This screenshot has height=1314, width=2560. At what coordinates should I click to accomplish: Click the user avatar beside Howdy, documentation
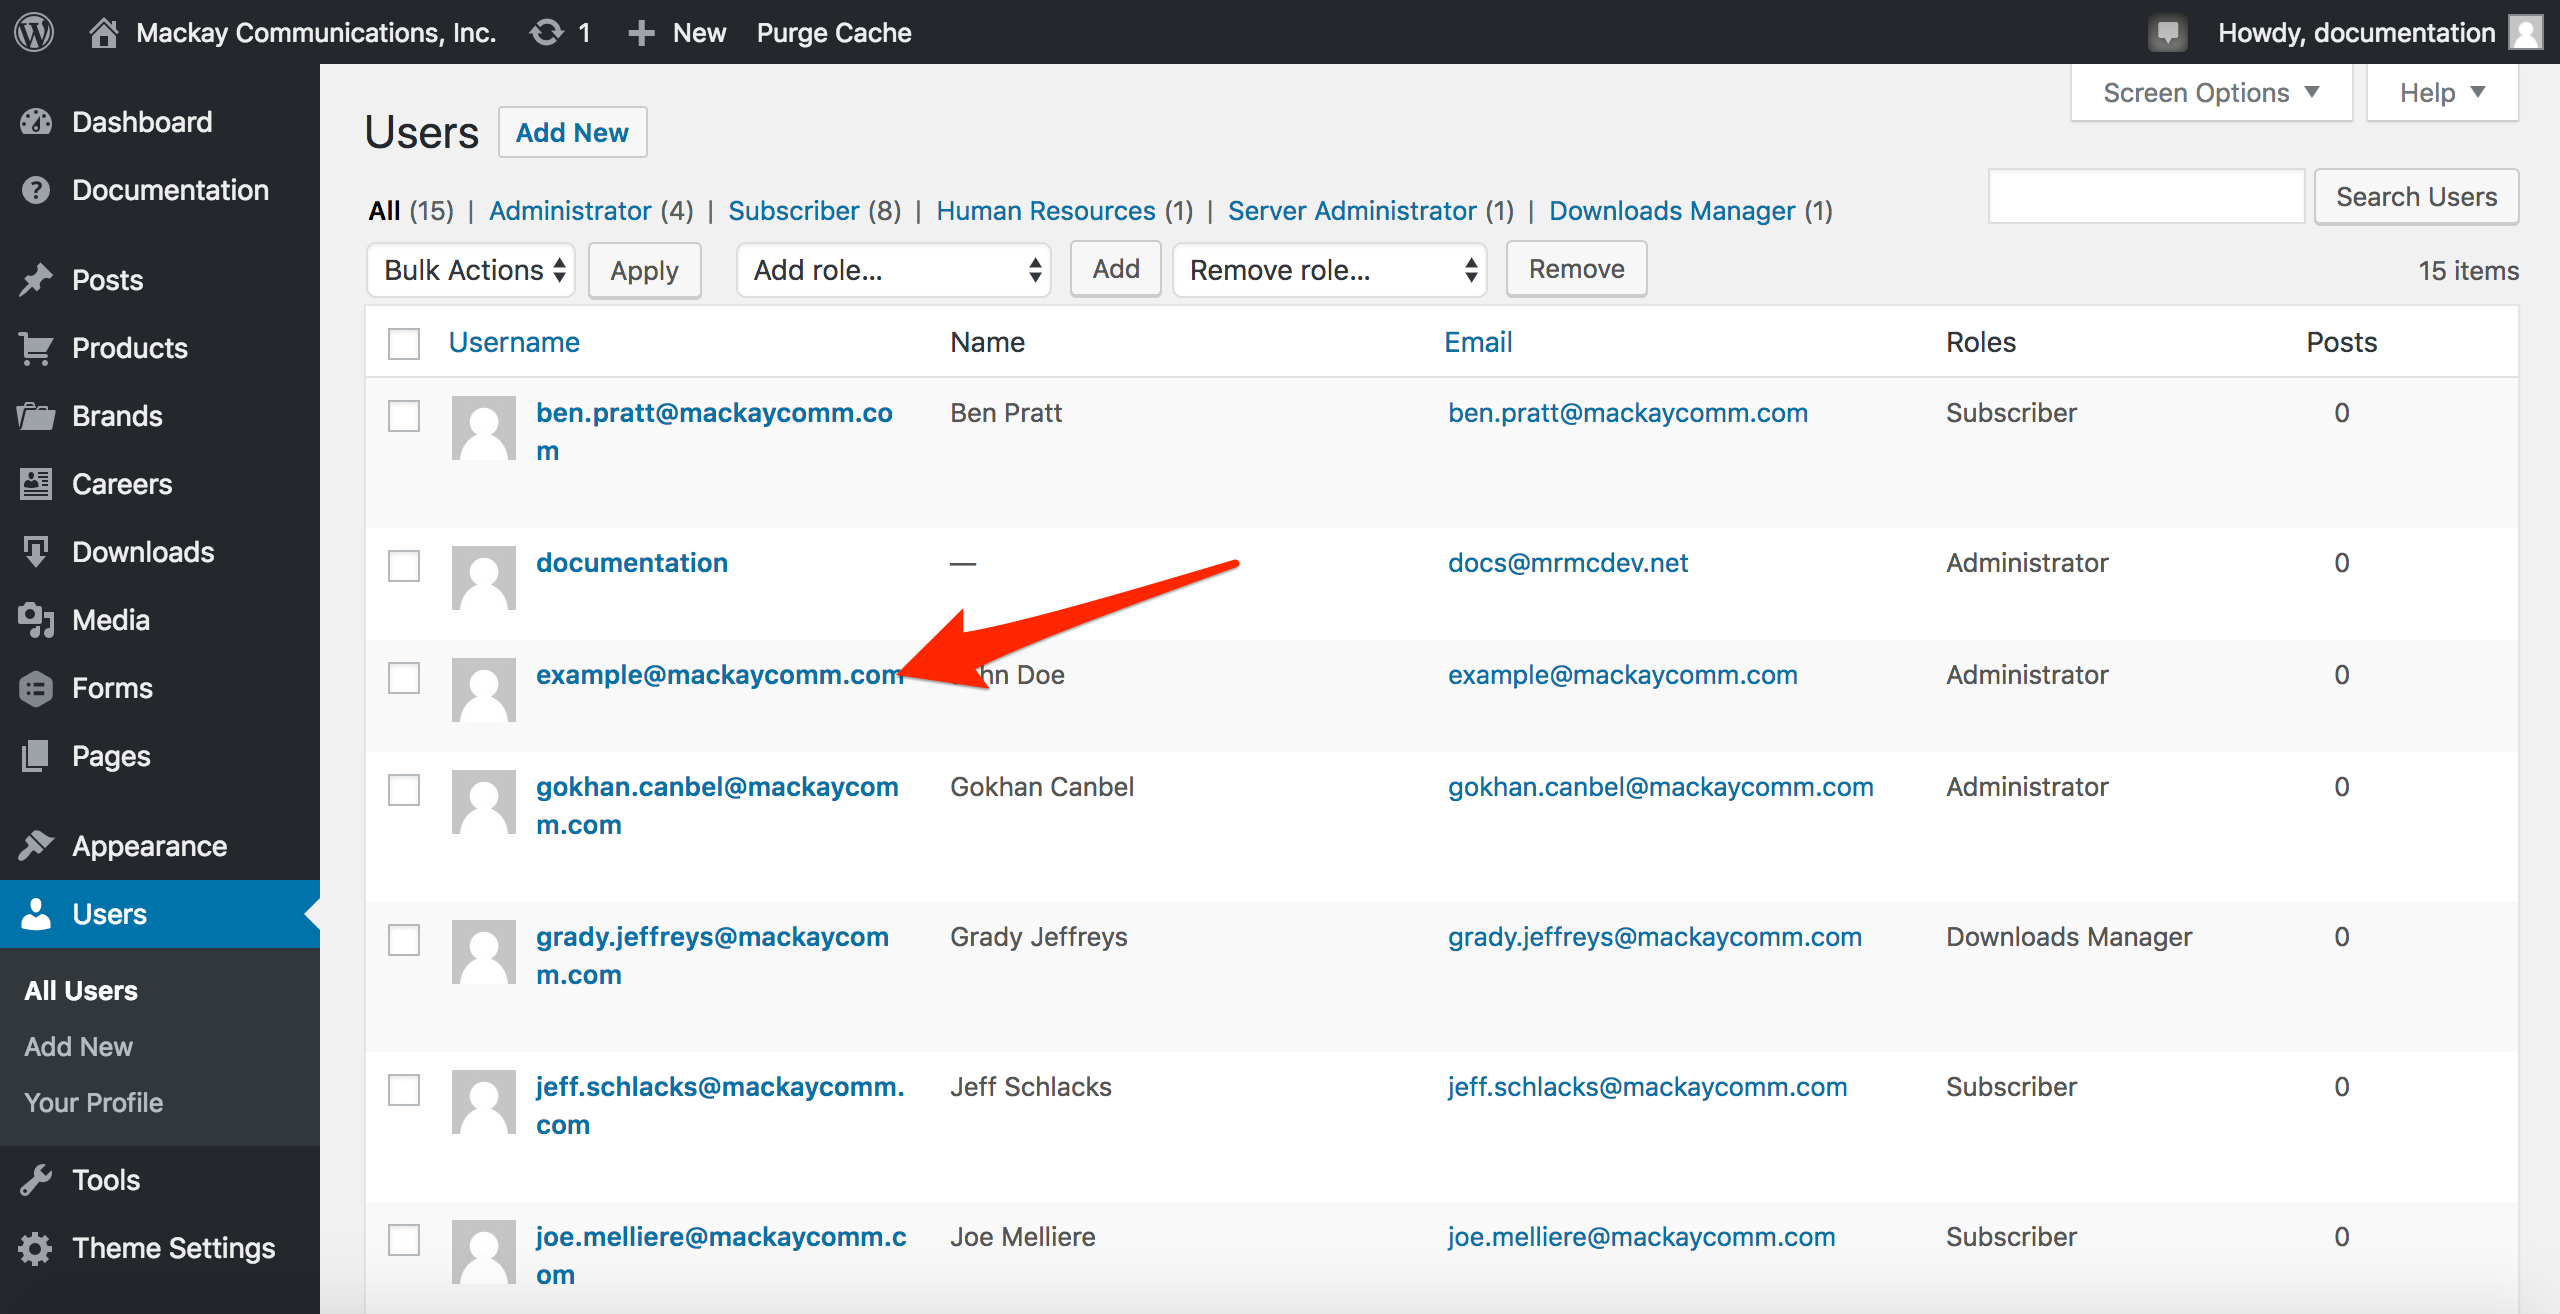[2526, 32]
